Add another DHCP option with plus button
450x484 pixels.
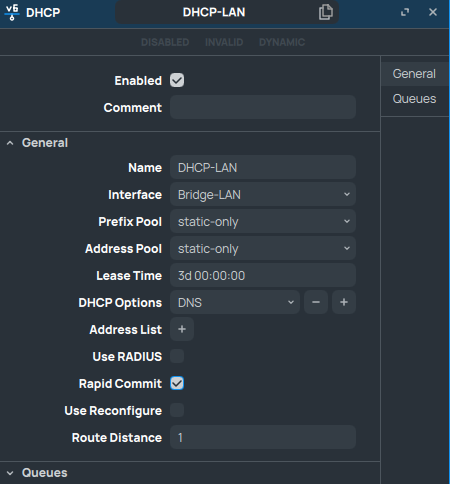click(x=344, y=302)
